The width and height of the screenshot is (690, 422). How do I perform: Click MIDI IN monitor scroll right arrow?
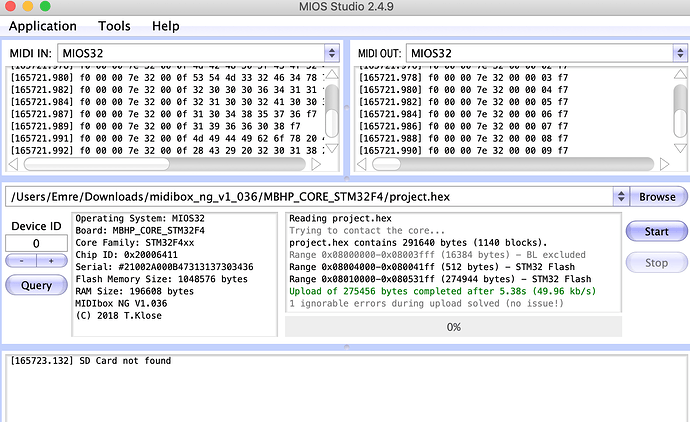point(316,165)
